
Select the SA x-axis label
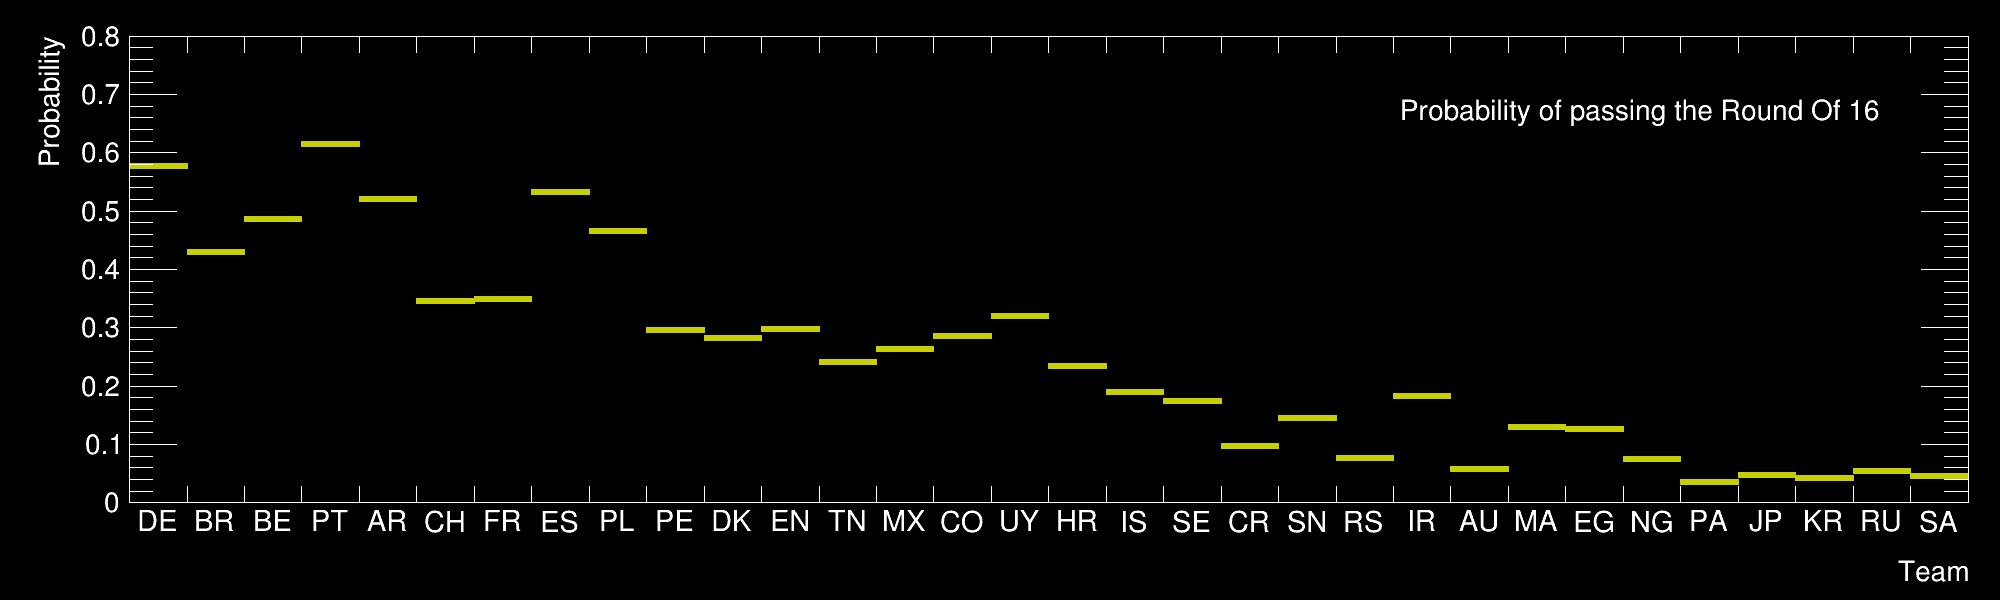(1938, 522)
